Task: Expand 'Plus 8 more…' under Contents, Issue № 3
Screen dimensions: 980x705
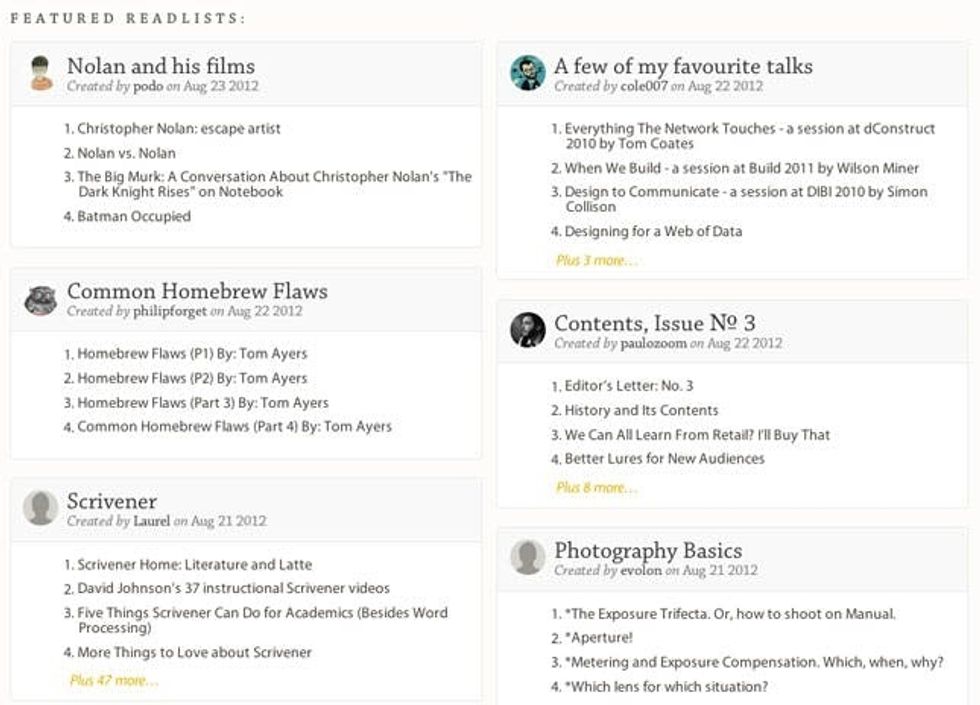Action: tap(596, 488)
